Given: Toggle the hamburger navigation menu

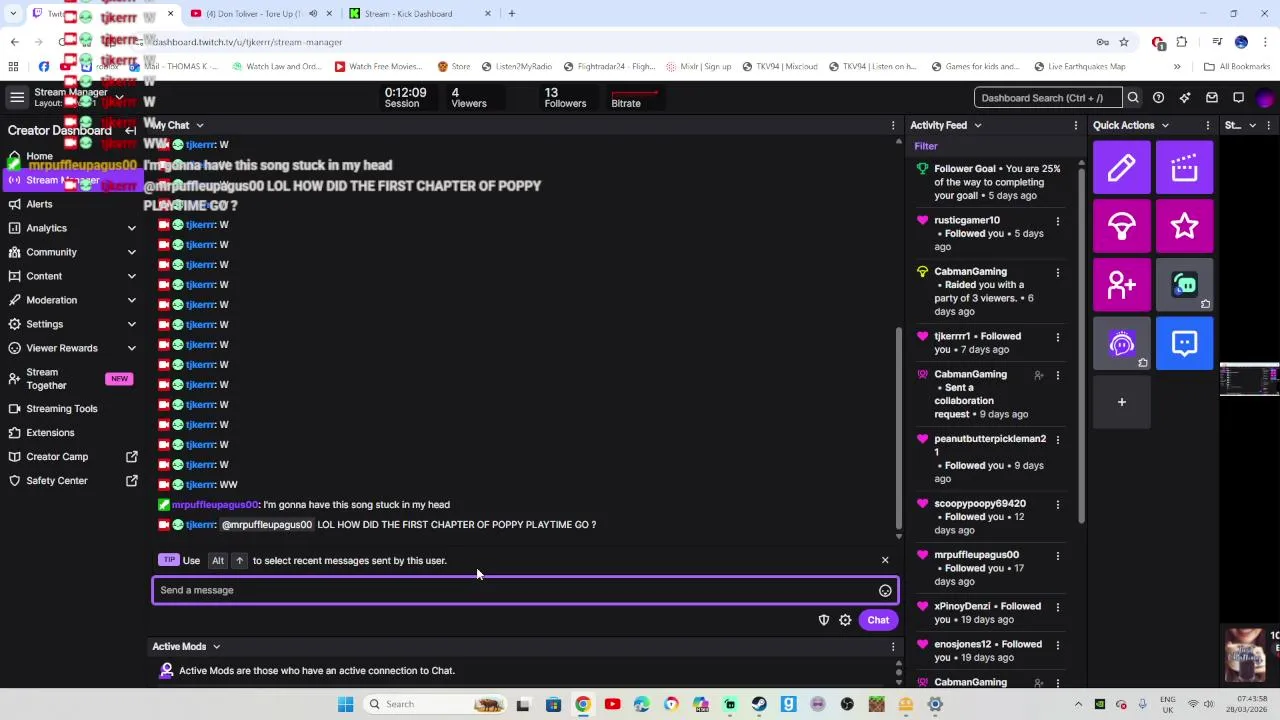Looking at the screenshot, I should click(x=17, y=97).
